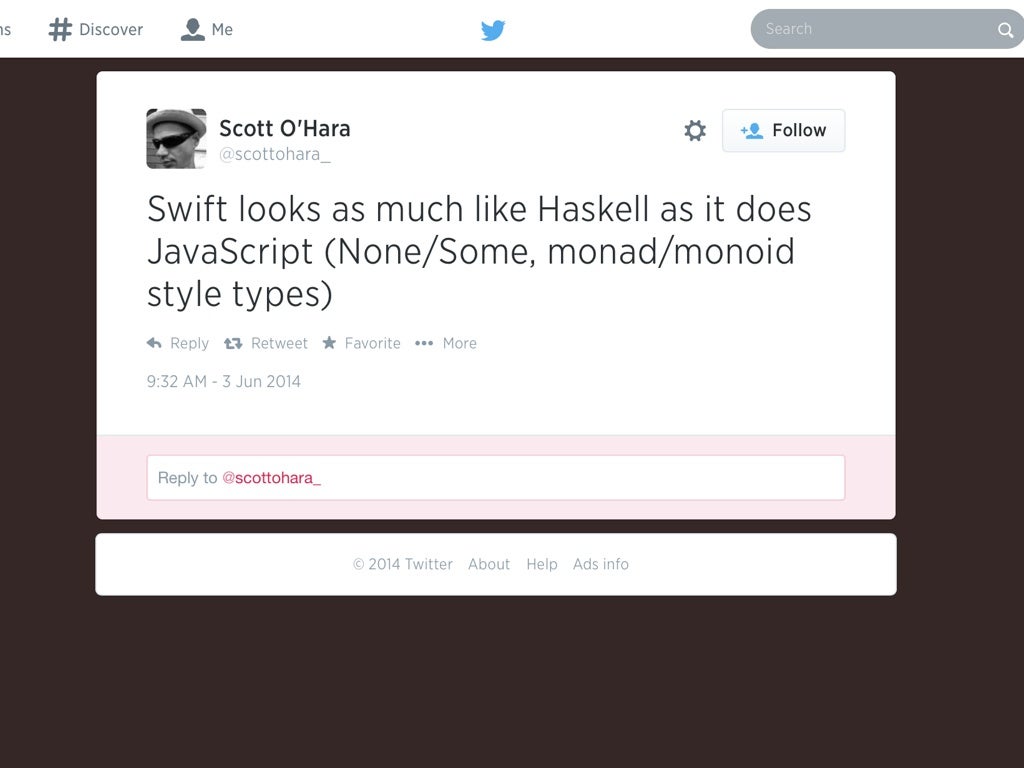
Task: Follow Scott O'Hara
Action: tap(783, 131)
